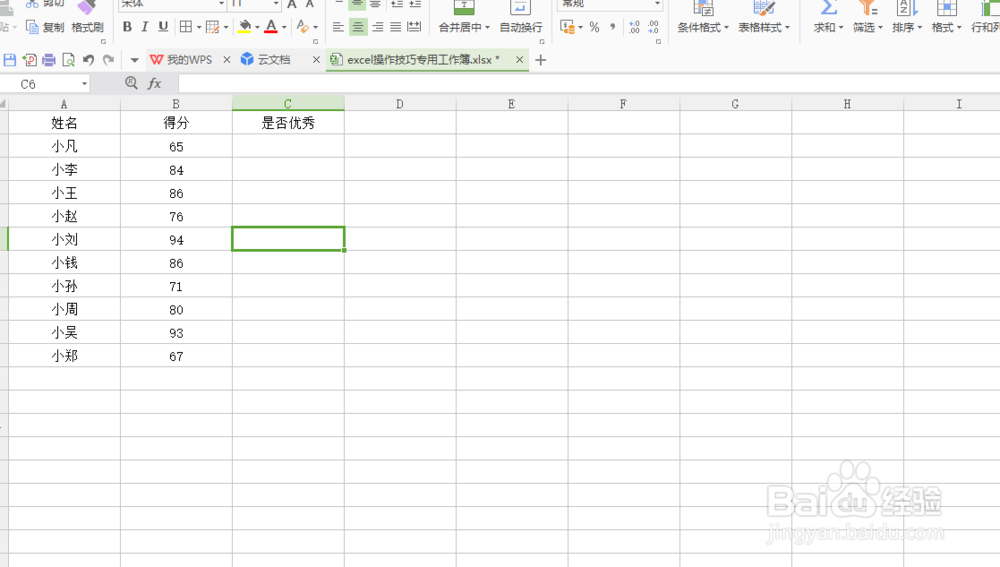The image size is (1000, 567).
Task: Click the increase indent icon
Action: pyautogui.click(x=415, y=4)
